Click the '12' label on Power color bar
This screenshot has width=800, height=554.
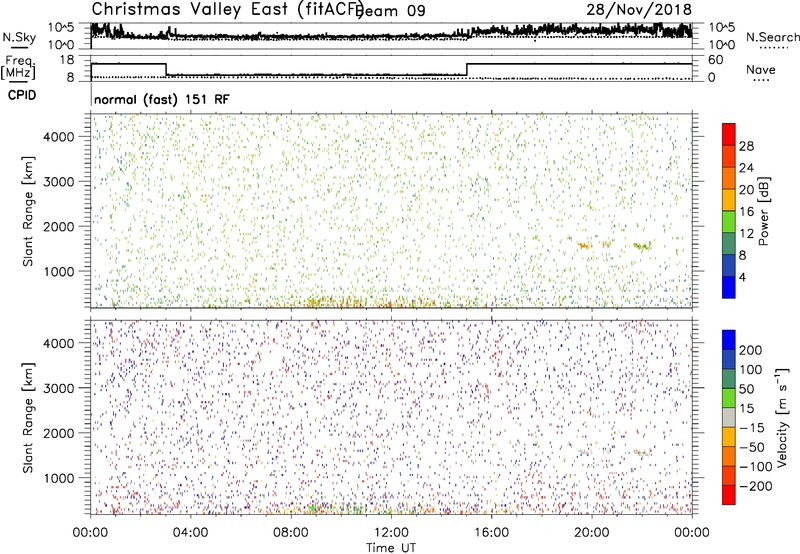pos(746,234)
